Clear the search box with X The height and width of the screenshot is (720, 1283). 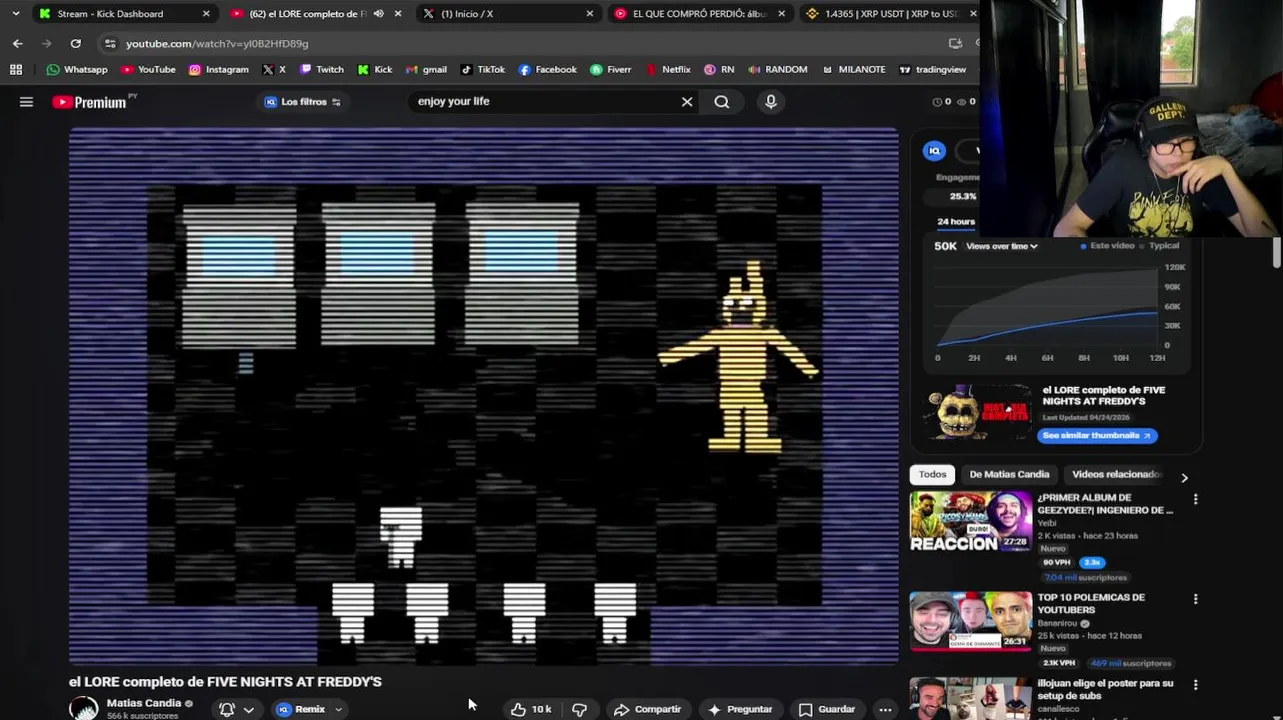coord(687,101)
